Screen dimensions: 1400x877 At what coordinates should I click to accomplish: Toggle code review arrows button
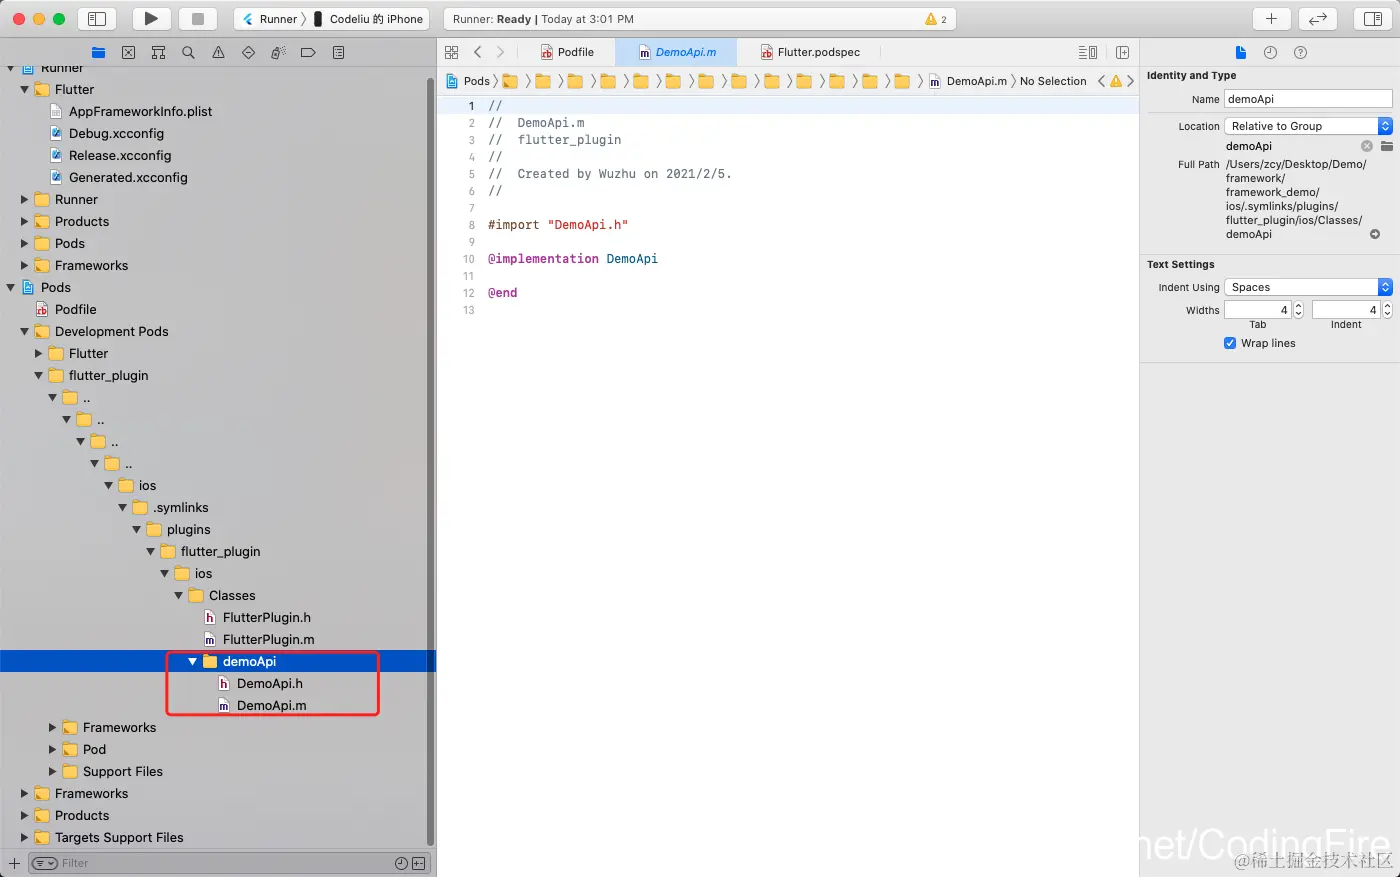1318,19
